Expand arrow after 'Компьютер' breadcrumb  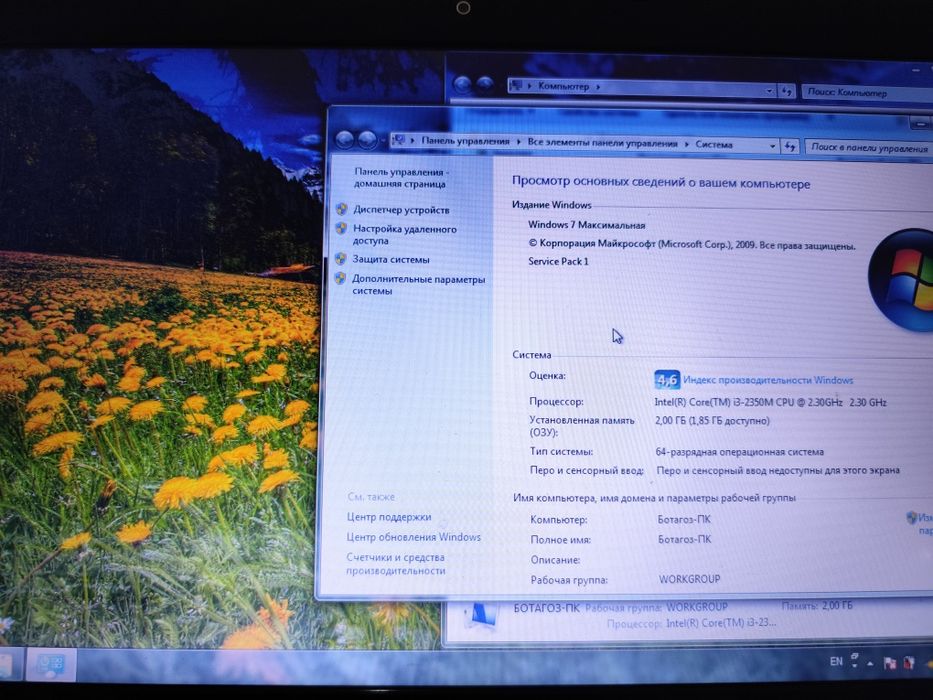pyautogui.click(x=598, y=87)
